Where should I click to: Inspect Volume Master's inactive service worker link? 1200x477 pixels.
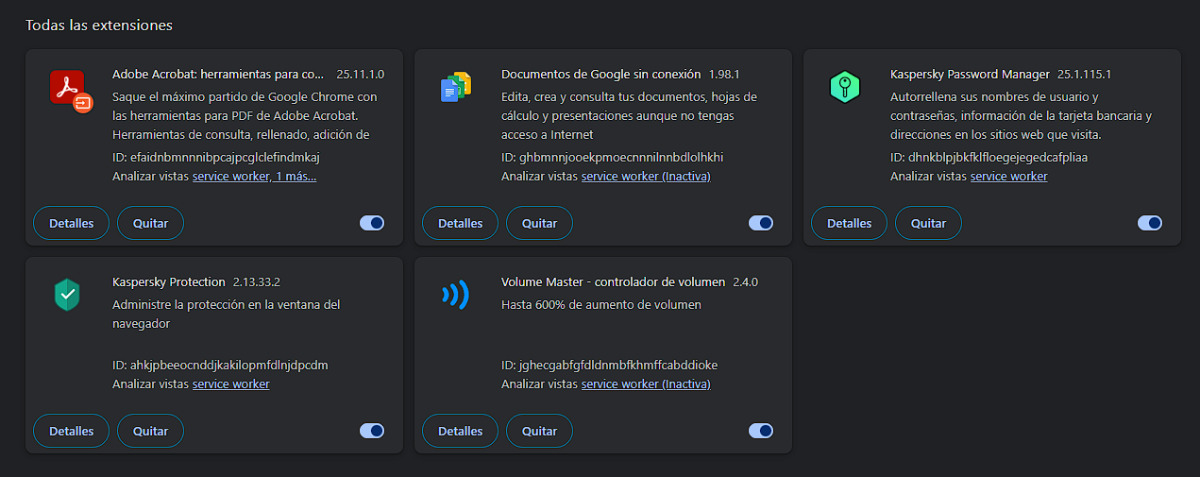click(x=646, y=384)
